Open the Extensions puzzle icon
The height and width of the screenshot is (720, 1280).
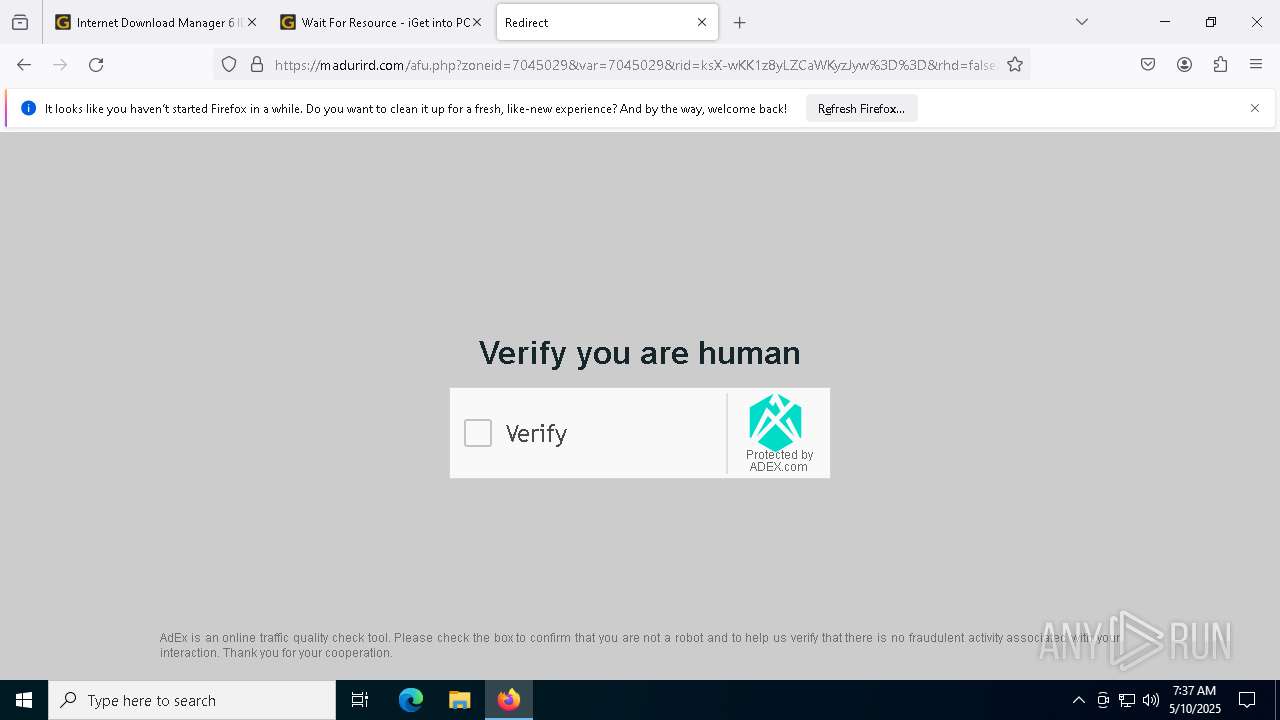point(1220,65)
